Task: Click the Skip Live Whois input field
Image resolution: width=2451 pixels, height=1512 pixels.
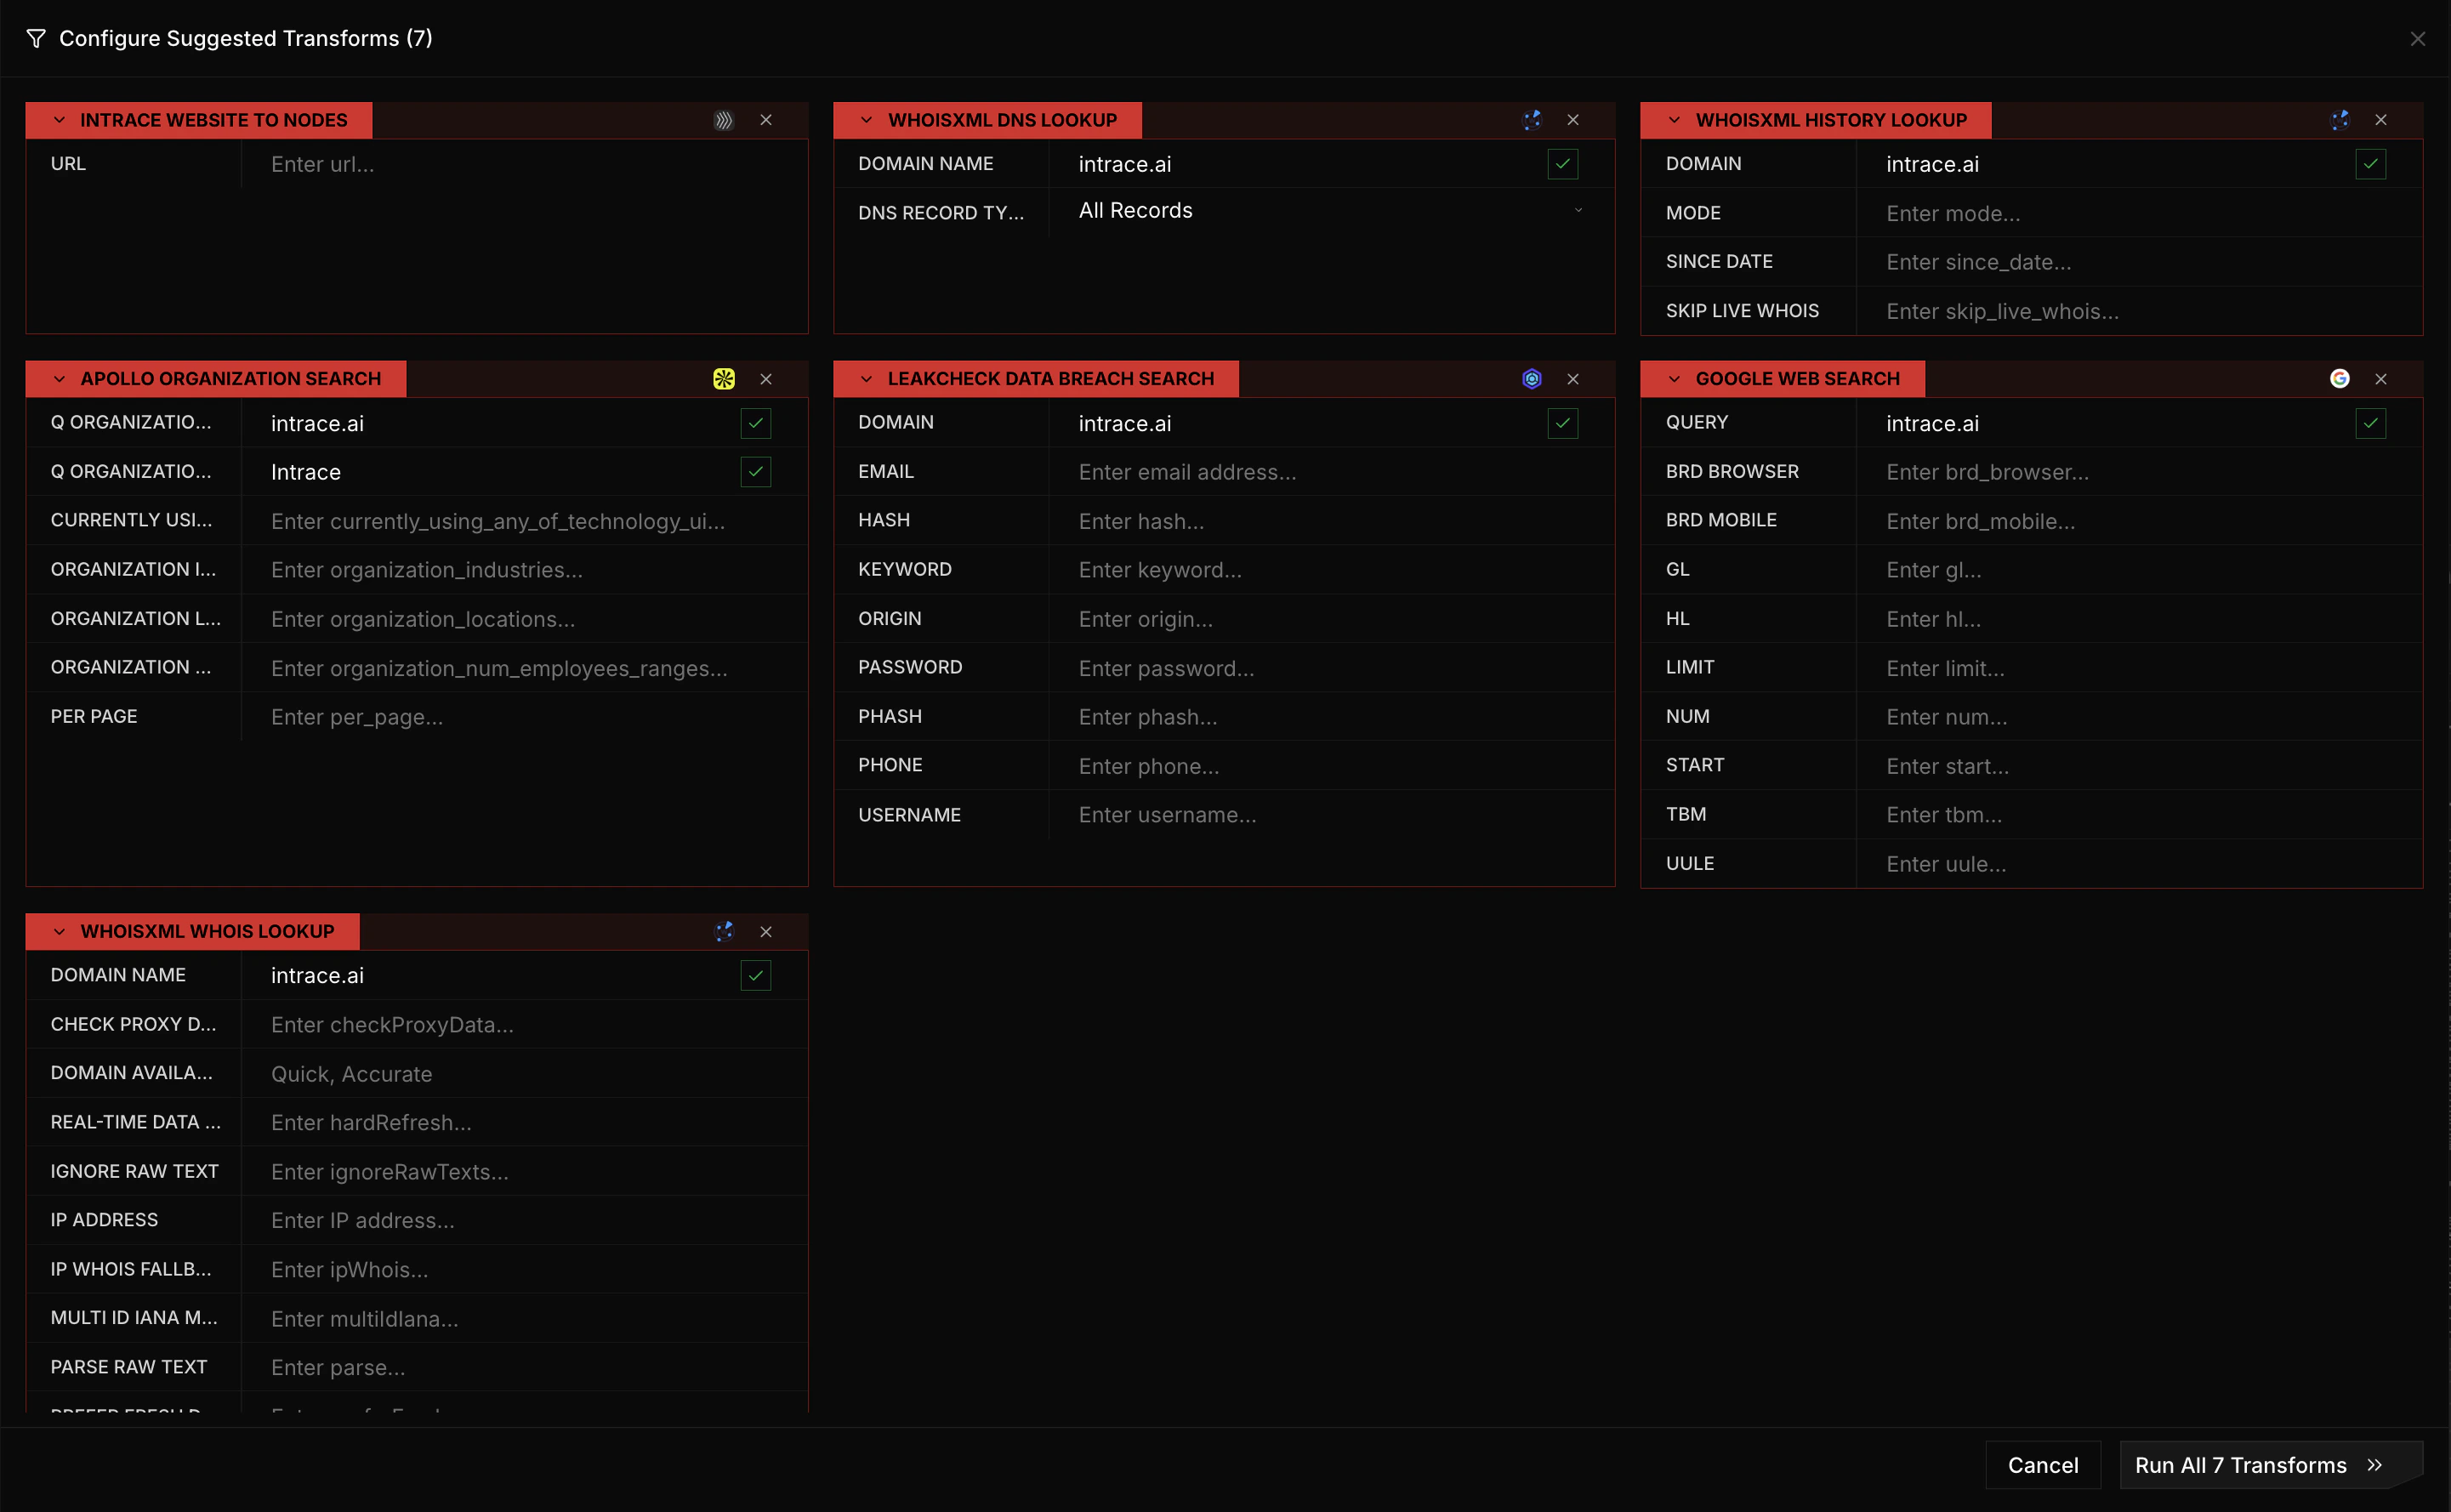Action: coord(2139,311)
